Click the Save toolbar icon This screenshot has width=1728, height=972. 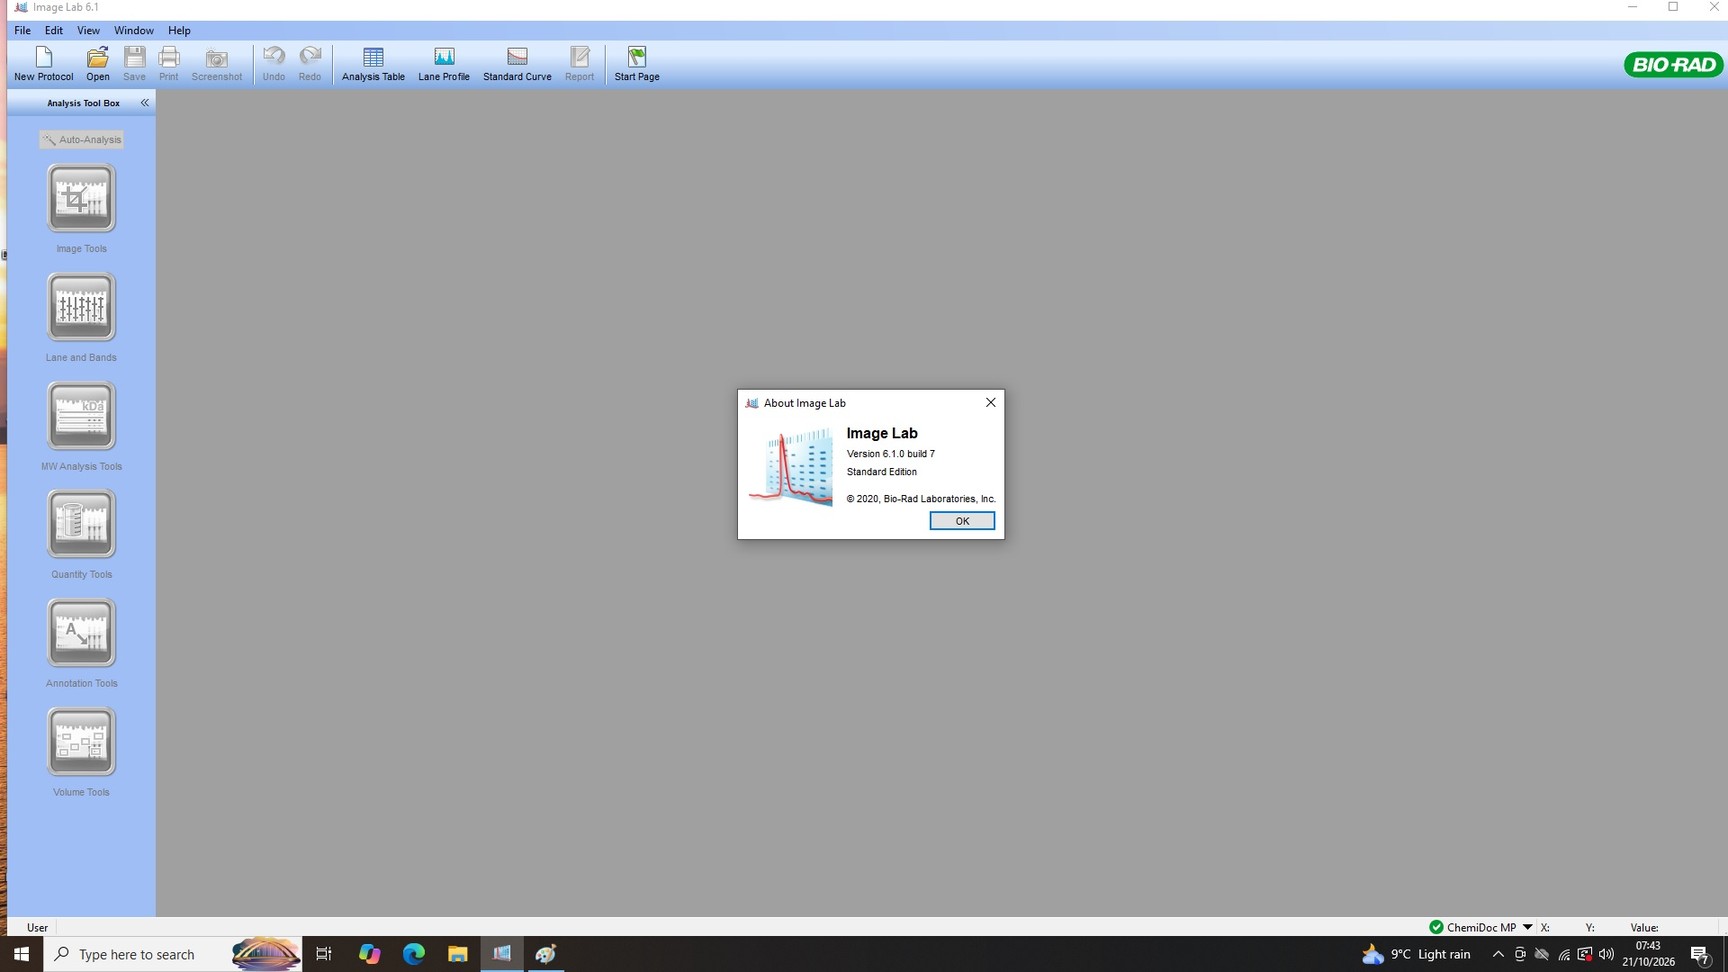click(134, 64)
